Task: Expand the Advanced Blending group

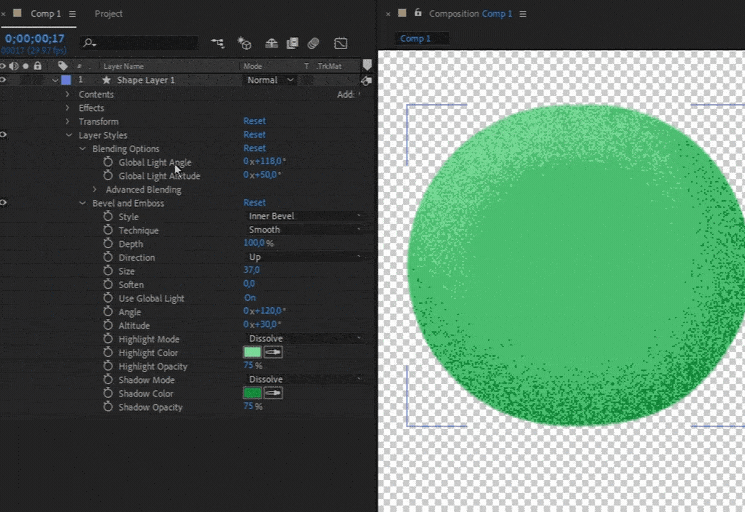Action: (95, 190)
